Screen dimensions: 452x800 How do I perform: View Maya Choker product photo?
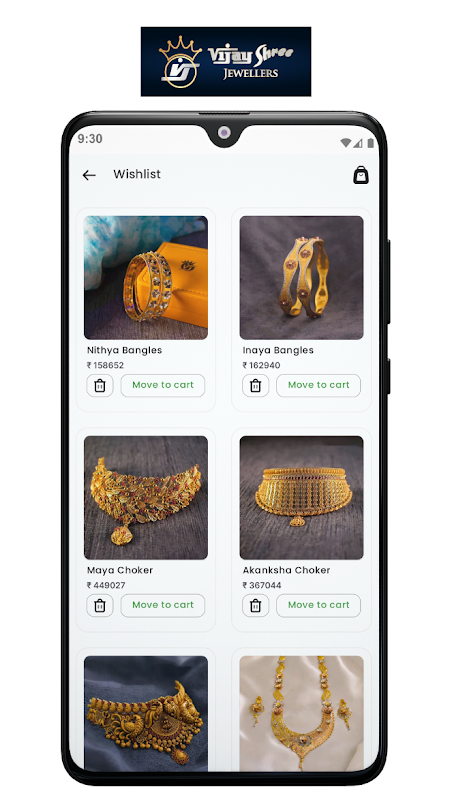tap(146, 497)
